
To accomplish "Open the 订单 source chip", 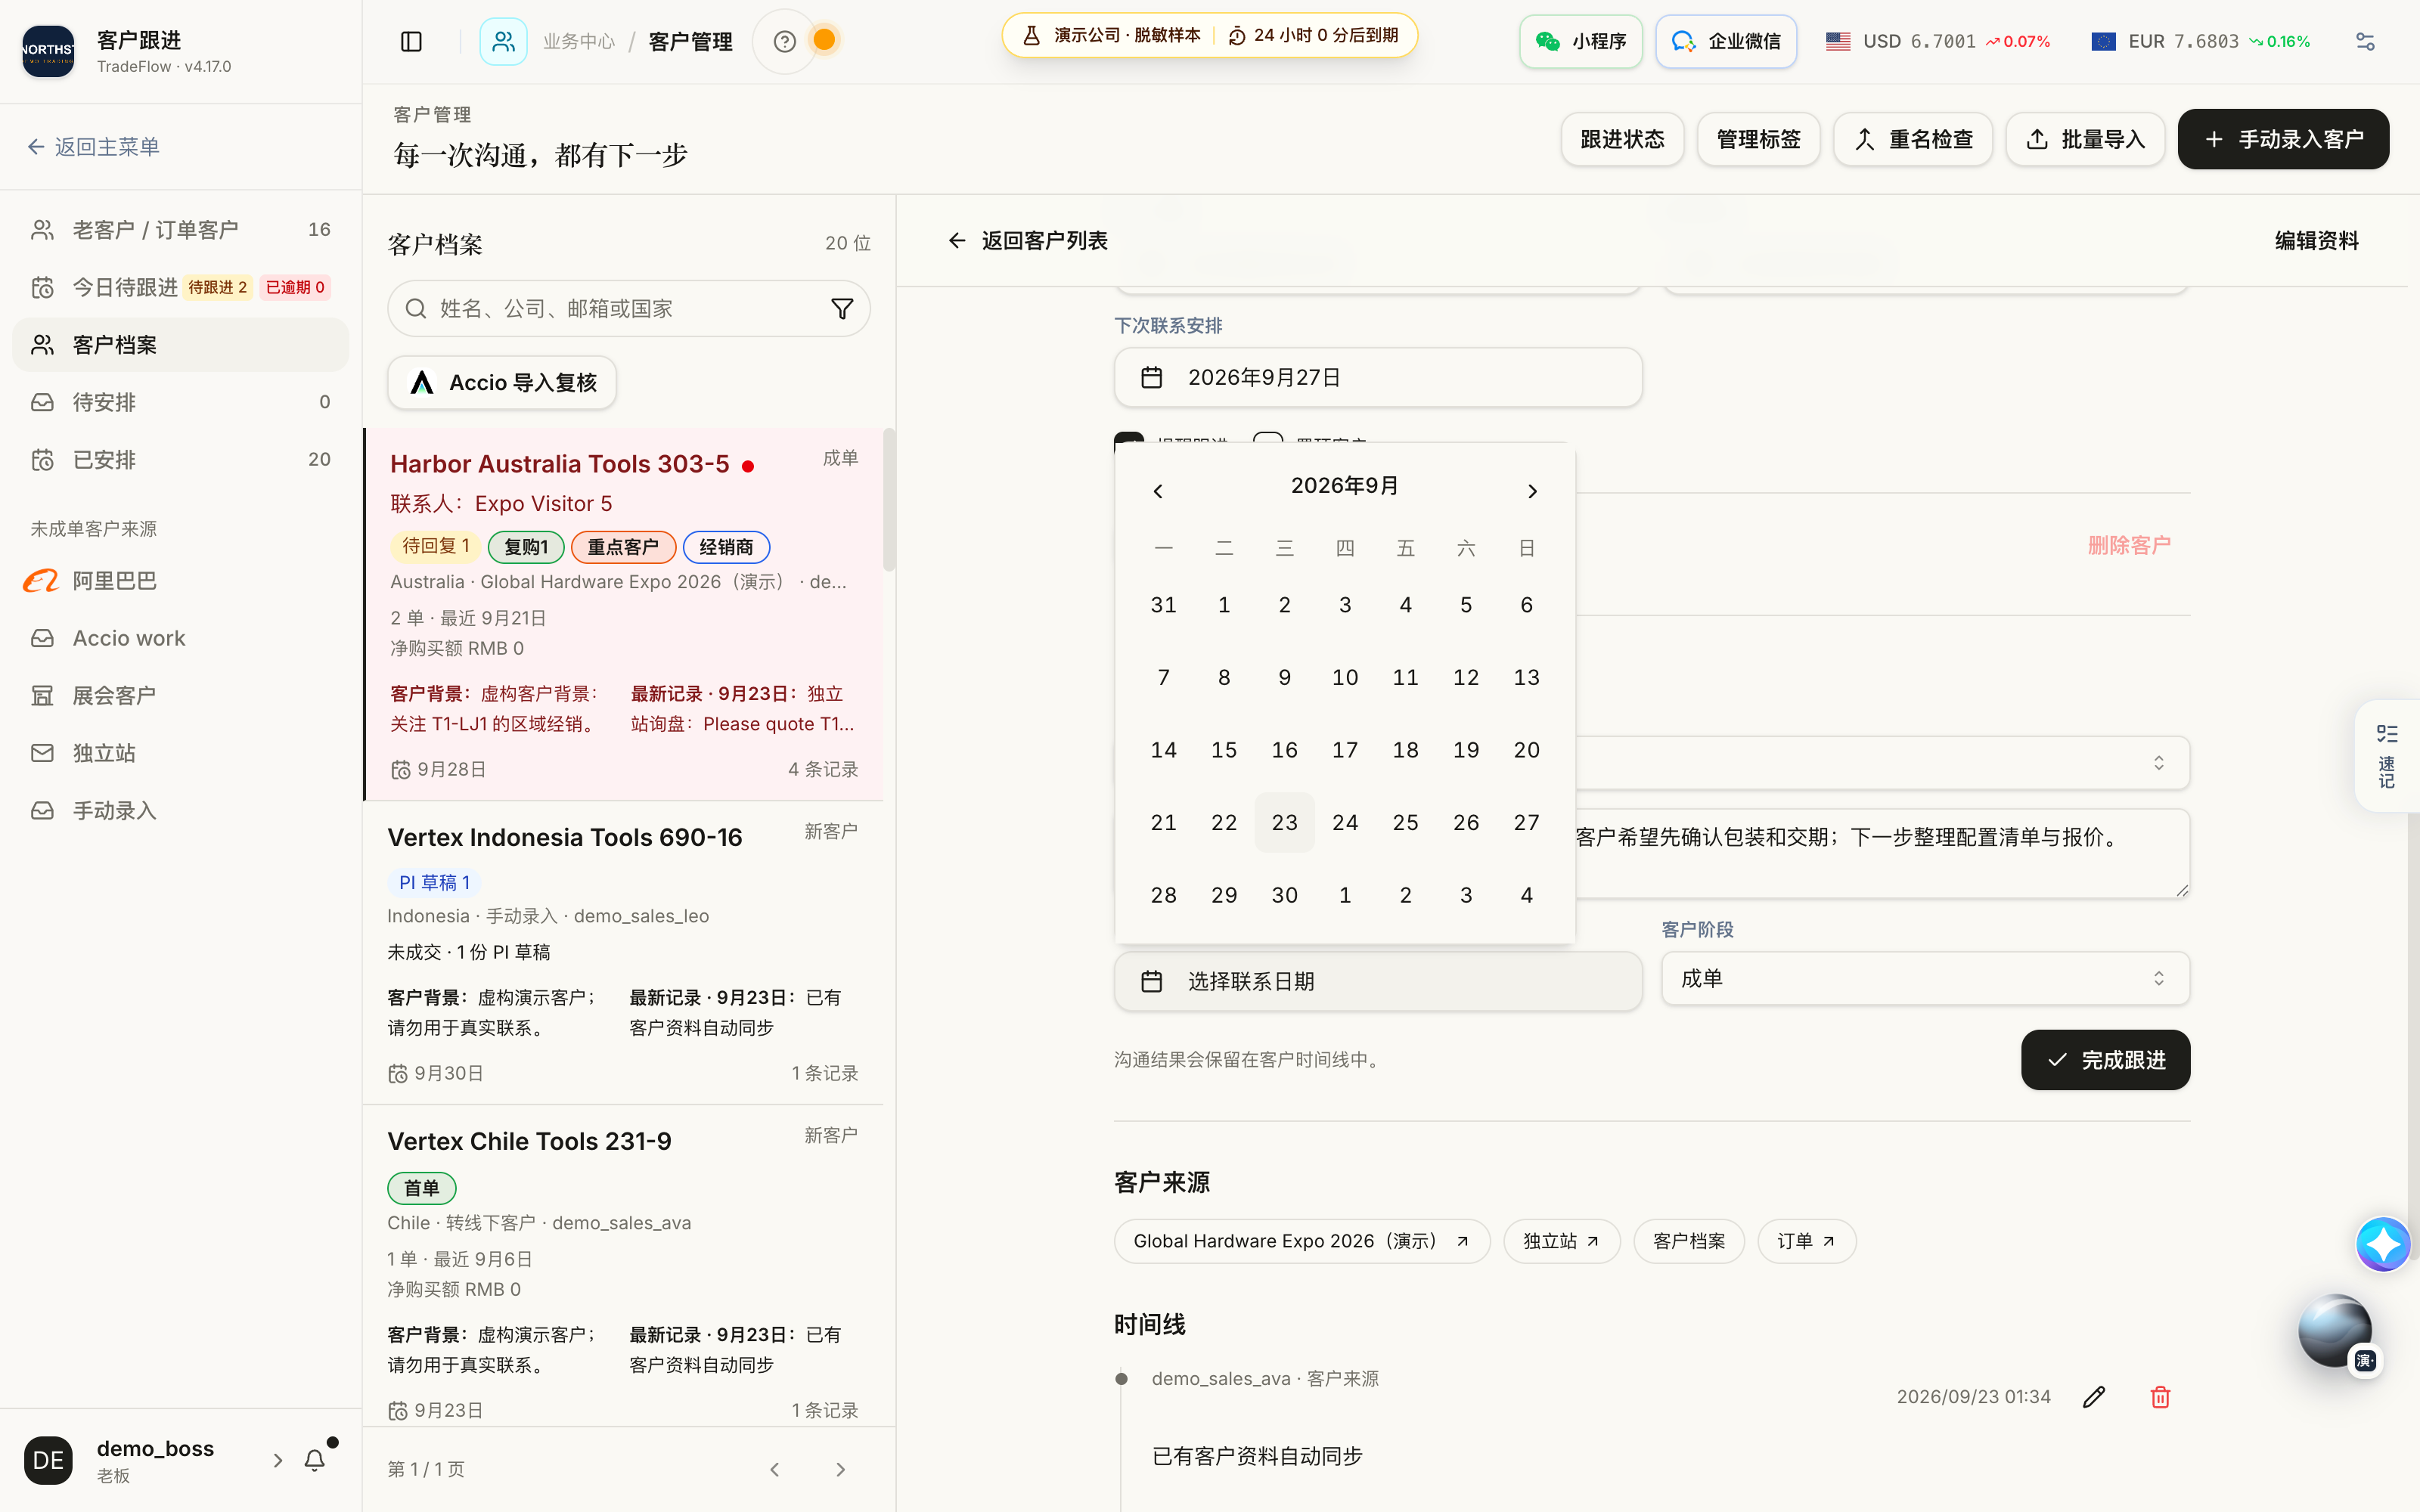I will click(x=1806, y=1241).
